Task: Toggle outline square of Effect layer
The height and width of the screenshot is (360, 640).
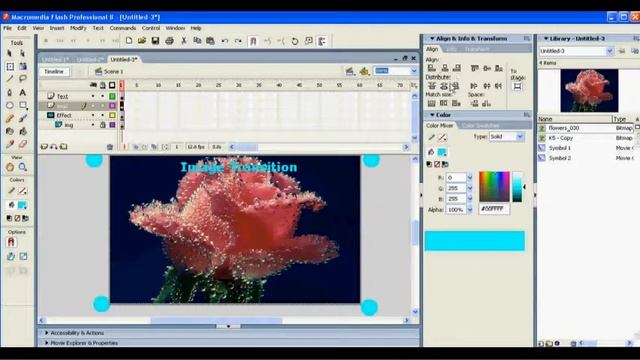Action: [x=112, y=116]
